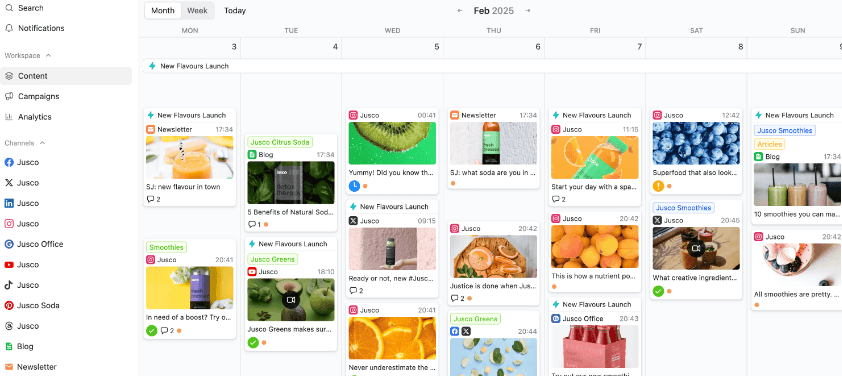842x376 pixels.
Task: Select the Threads Jusco channel icon
Action: point(9,326)
